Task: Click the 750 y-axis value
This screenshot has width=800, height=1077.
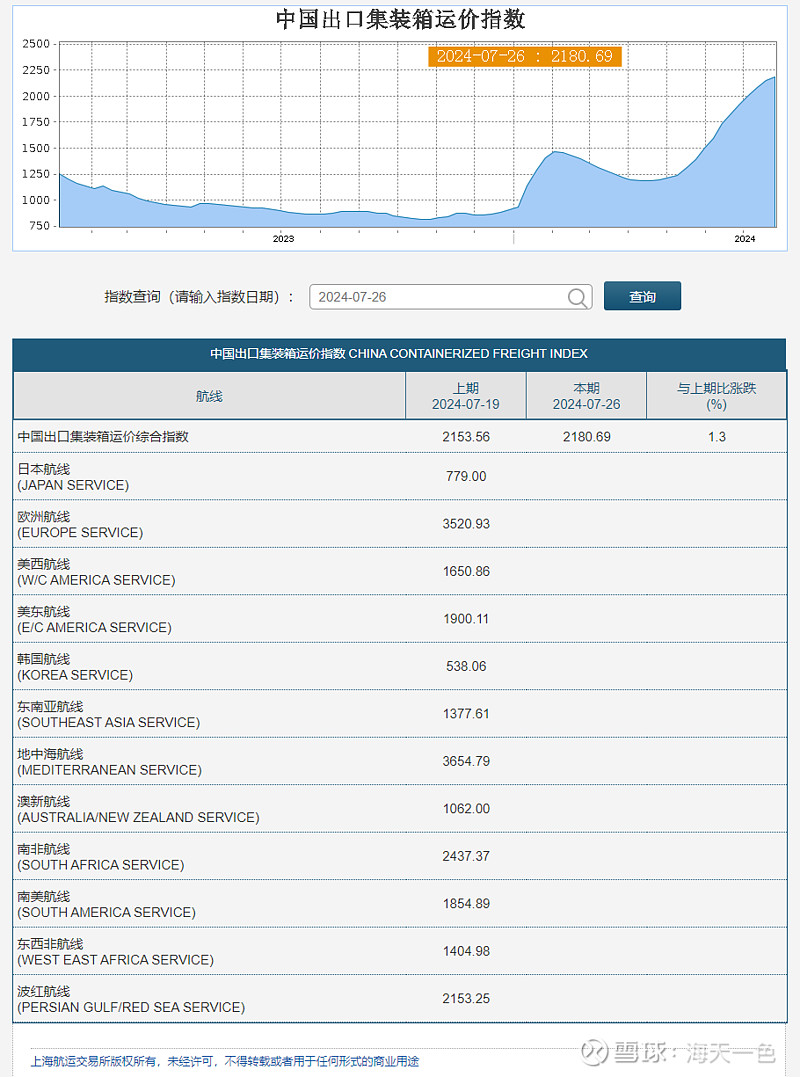Action: 39,226
